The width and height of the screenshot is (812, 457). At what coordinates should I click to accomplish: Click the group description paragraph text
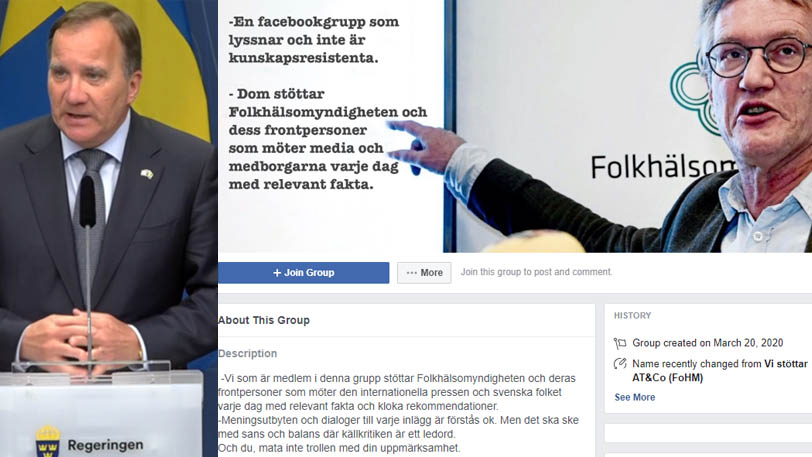pyautogui.click(x=398, y=413)
